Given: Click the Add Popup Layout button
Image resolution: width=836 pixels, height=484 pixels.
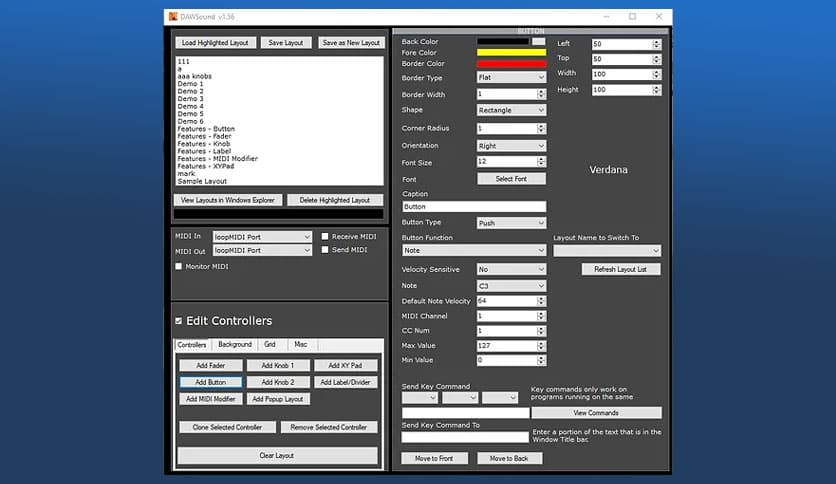Looking at the screenshot, I should [x=278, y=399].
